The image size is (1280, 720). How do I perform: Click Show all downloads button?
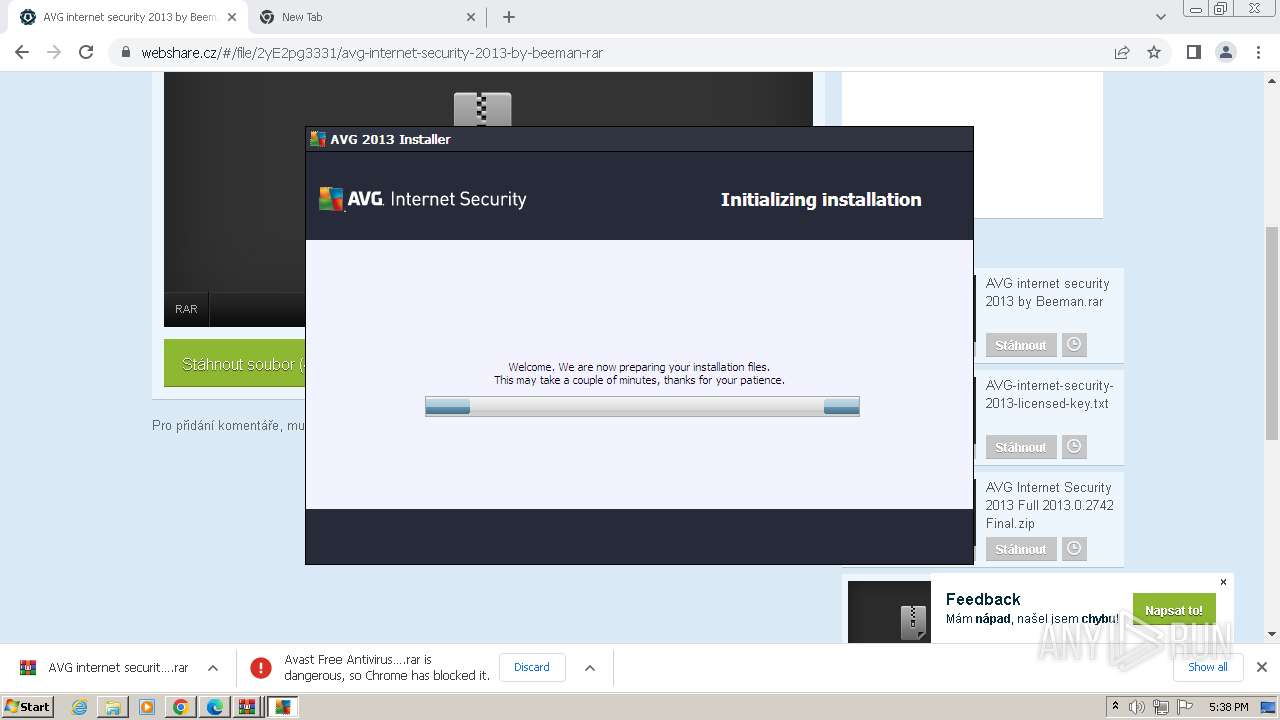click(x=1208, y=667)
